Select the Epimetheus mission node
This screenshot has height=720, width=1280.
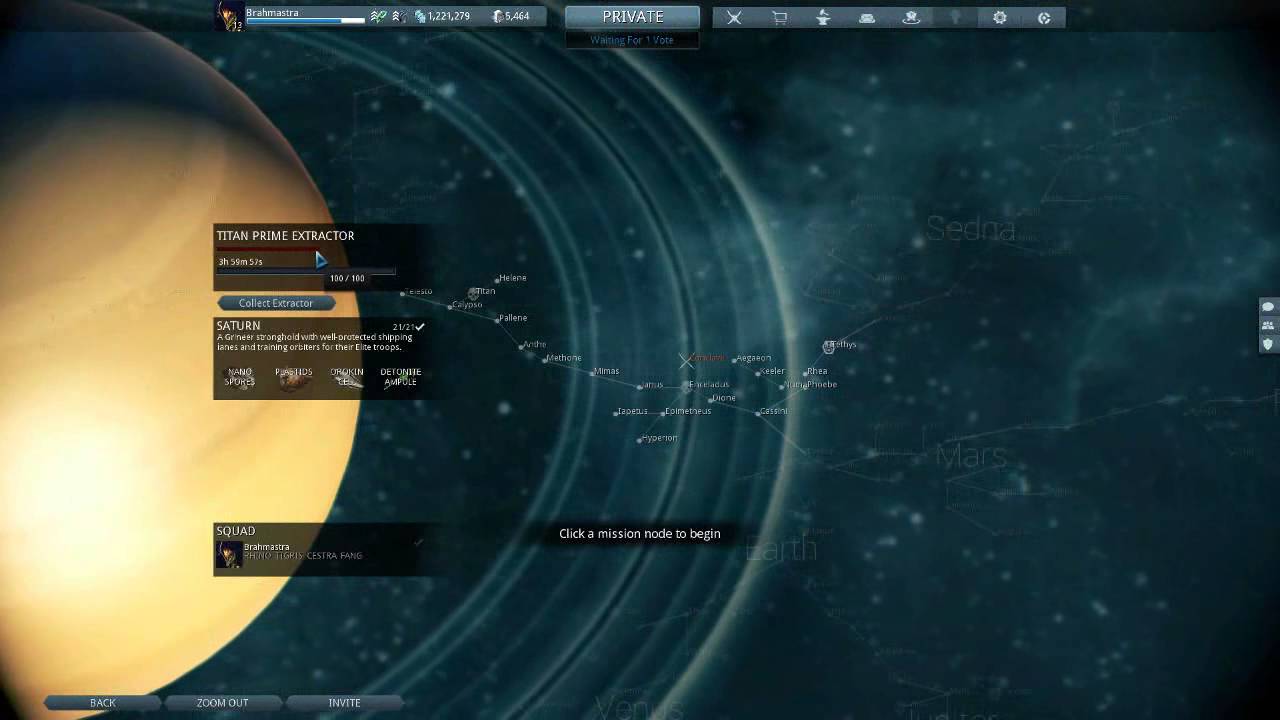(x=663, y=412)
